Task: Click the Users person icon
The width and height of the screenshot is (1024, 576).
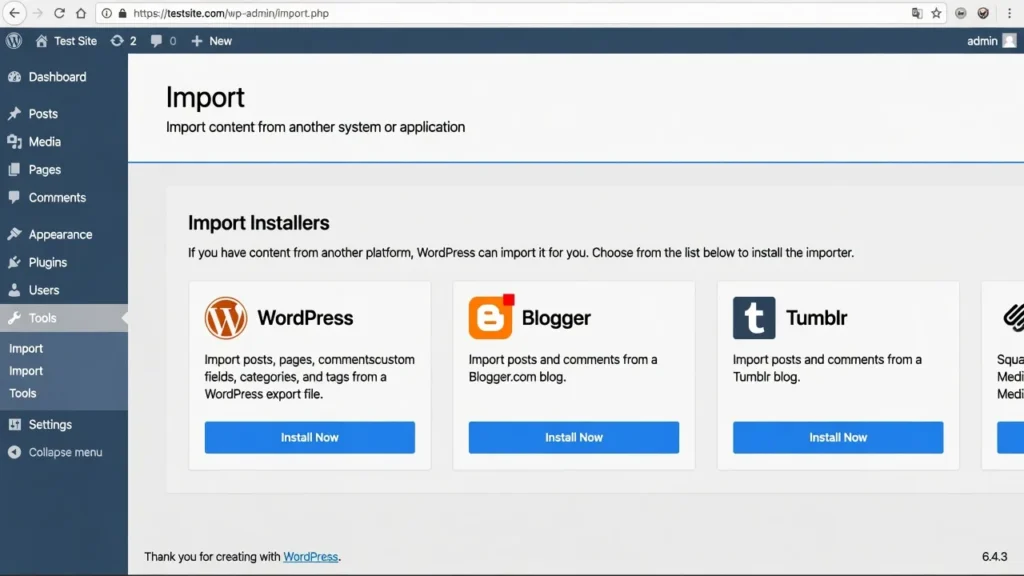Action: (x=14, y=290)
